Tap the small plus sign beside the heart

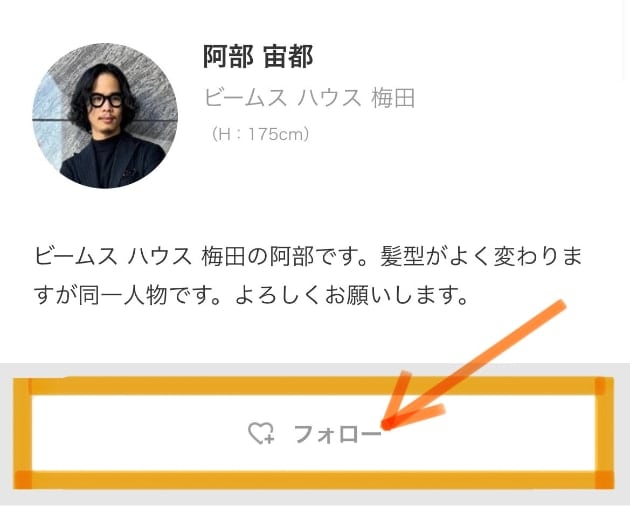click(x=270, y=438)
